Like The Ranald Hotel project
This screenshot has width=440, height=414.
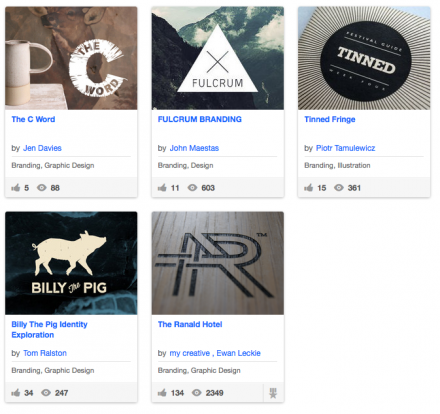[x=162, y=393]
